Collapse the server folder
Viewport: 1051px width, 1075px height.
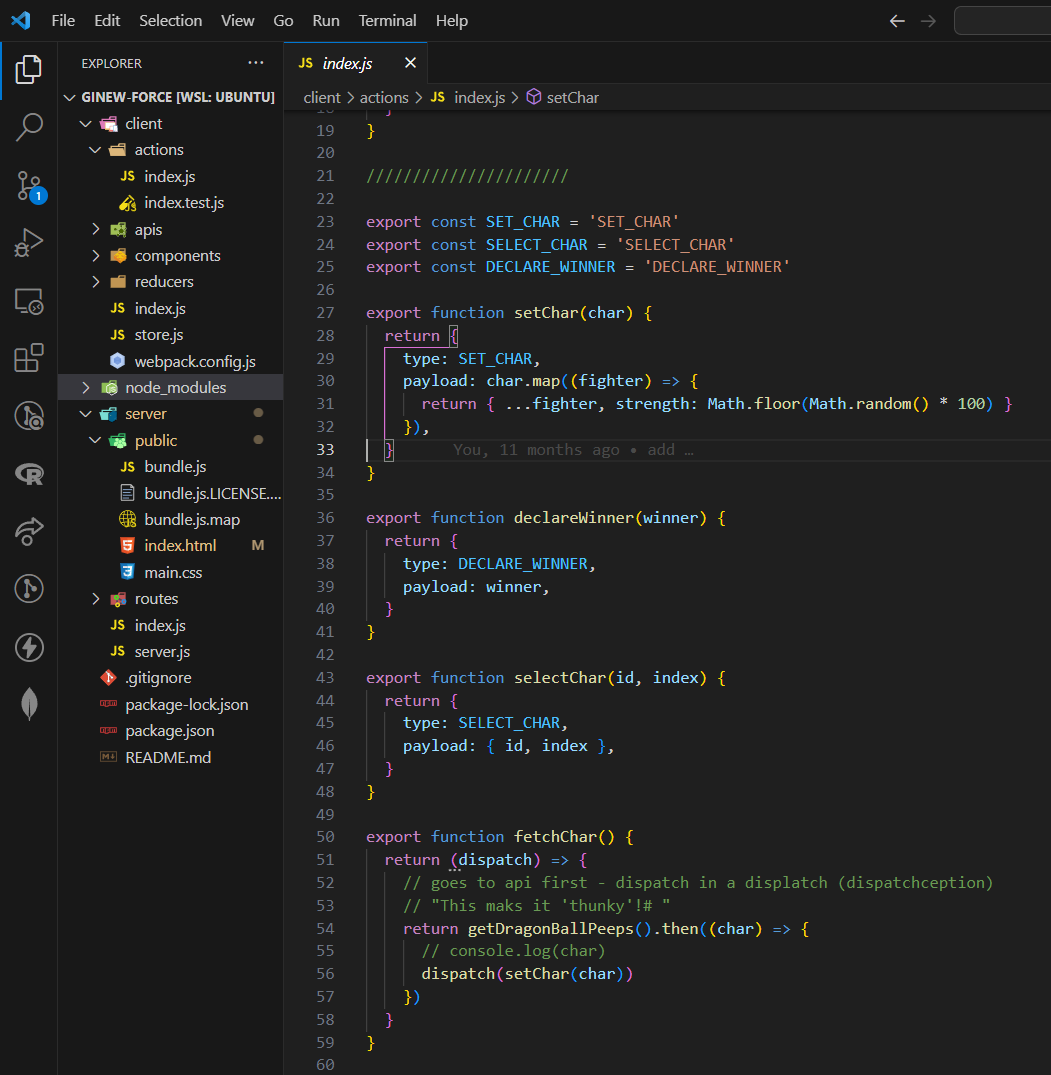[x=86, y=414]
